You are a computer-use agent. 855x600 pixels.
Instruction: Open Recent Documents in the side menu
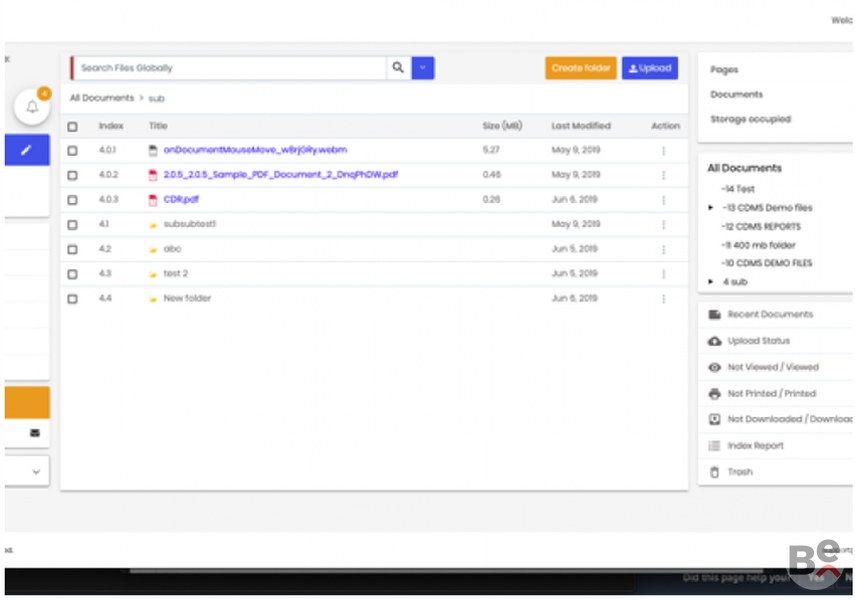(x=770, y=314)
